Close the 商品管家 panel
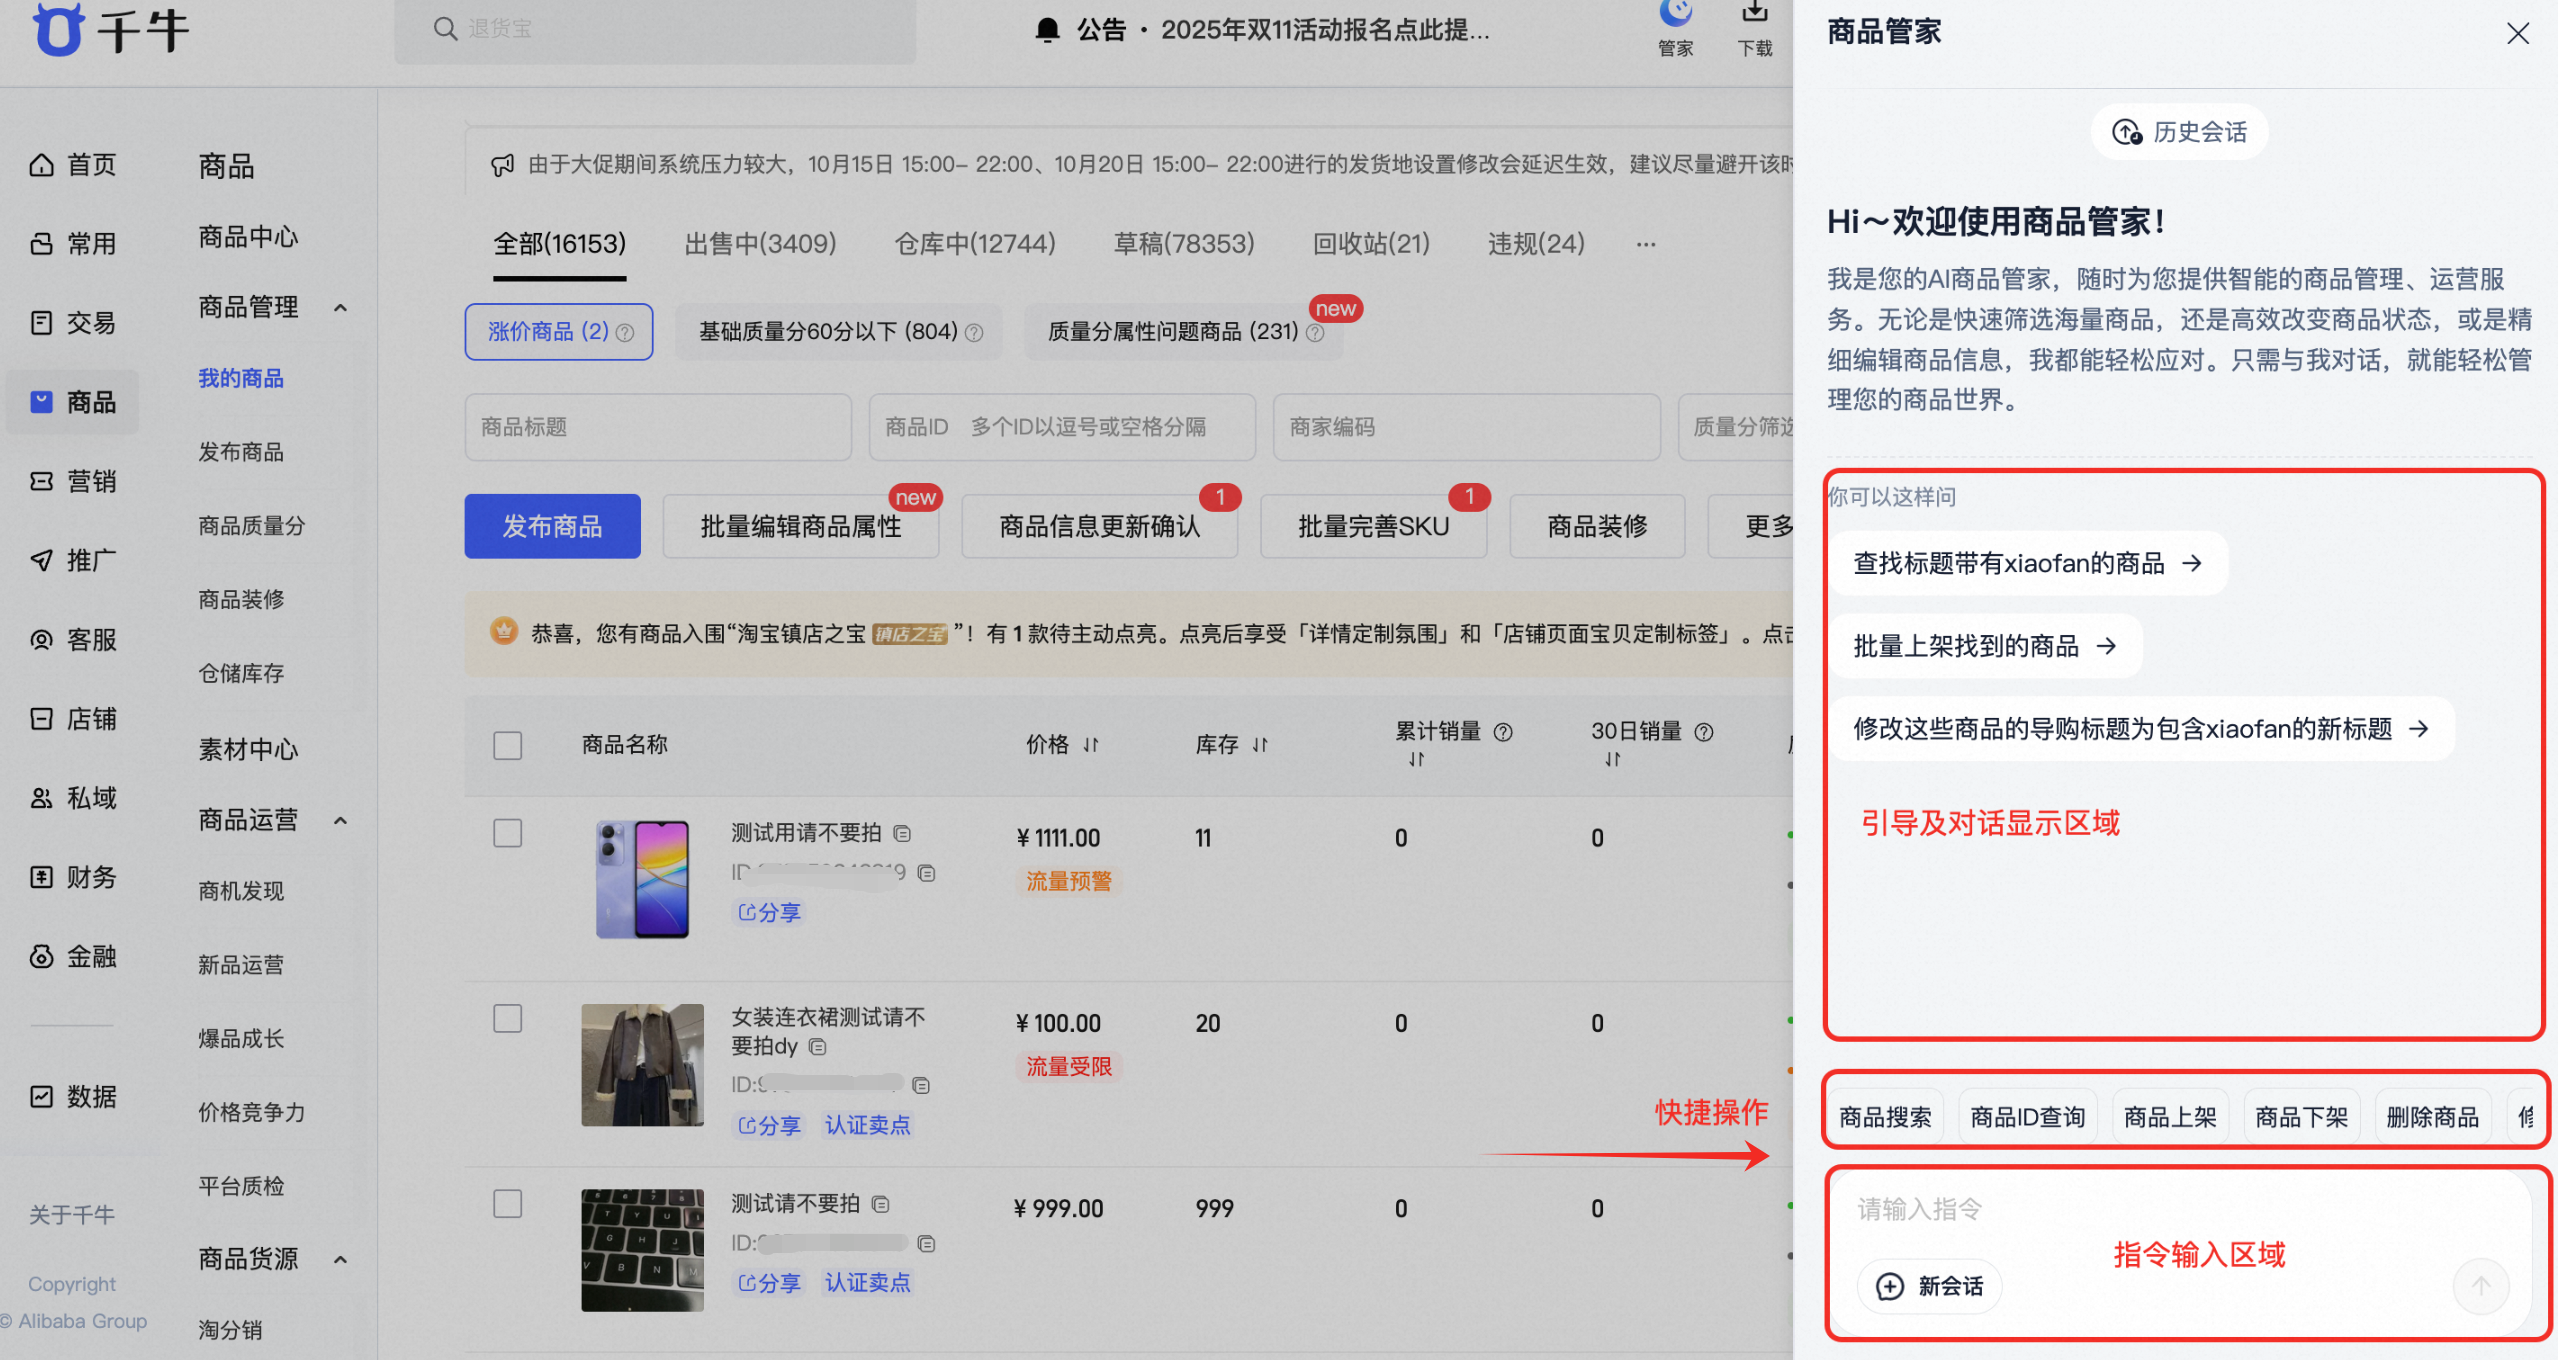Viewport: 2558px width, 1360px height. pyautogui.click(x=2518, y=33)
